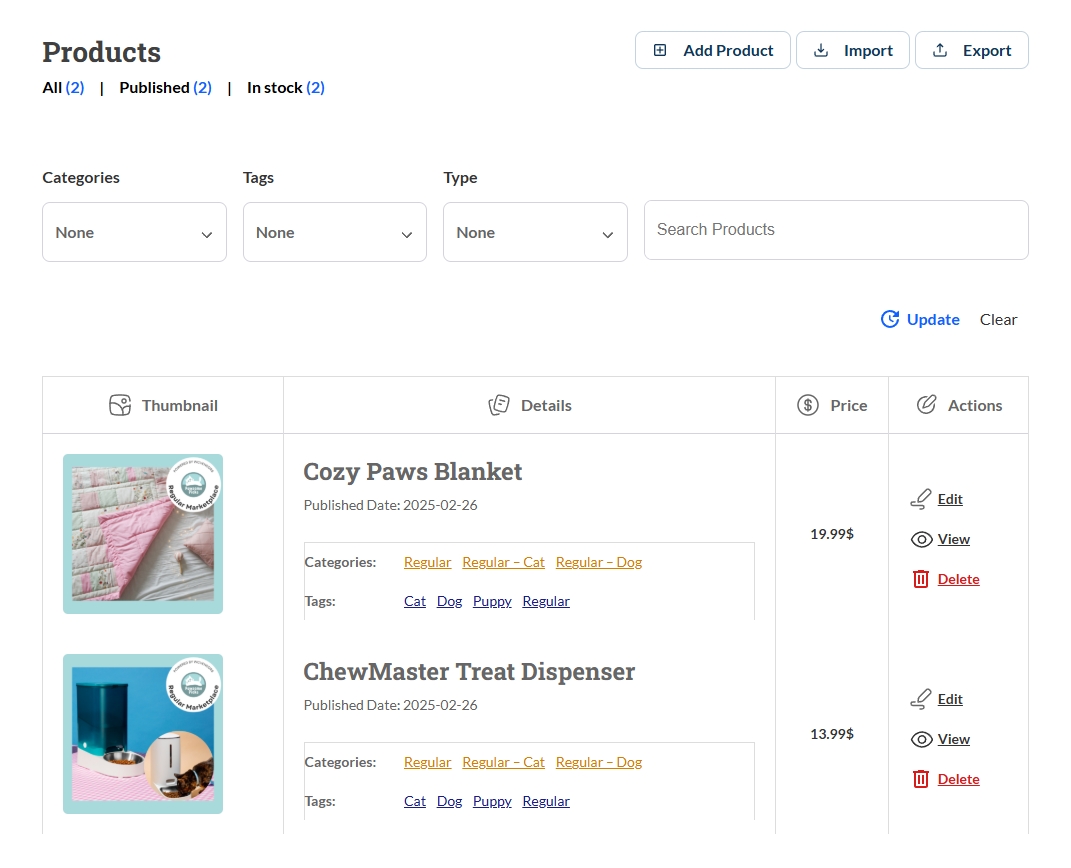Click the Export upload icon
The height and width of the screenshot is (868, 1071).
tap(940, 50)
